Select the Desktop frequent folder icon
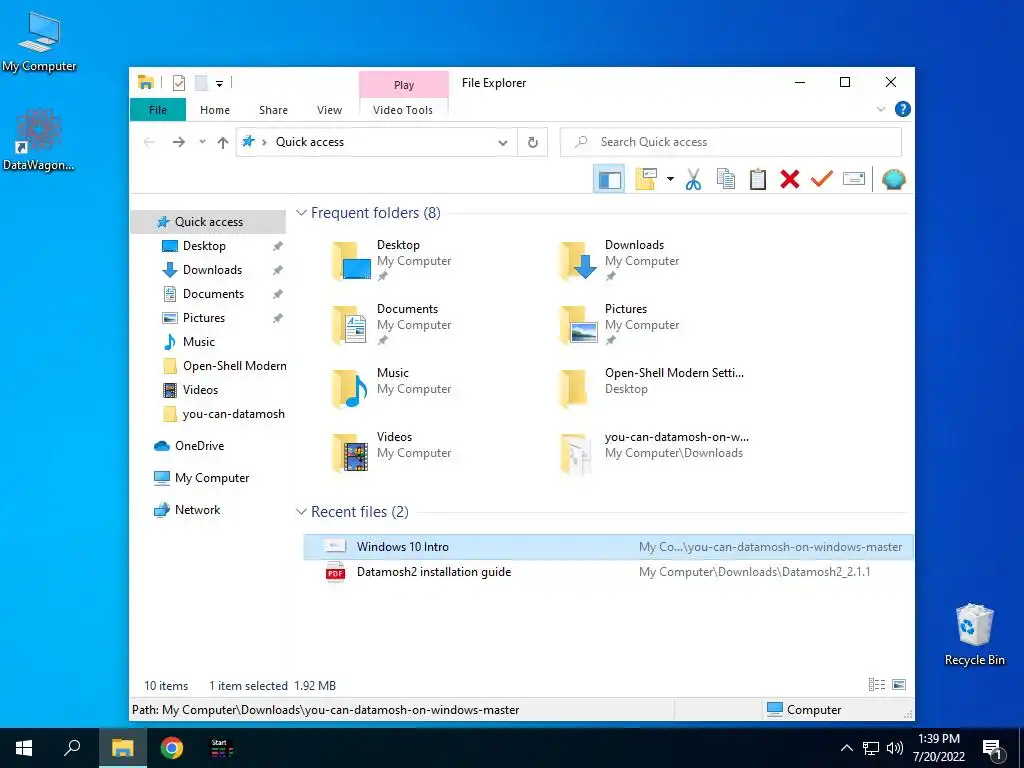Screen dimensions: 1024x768 pos(351,261)
